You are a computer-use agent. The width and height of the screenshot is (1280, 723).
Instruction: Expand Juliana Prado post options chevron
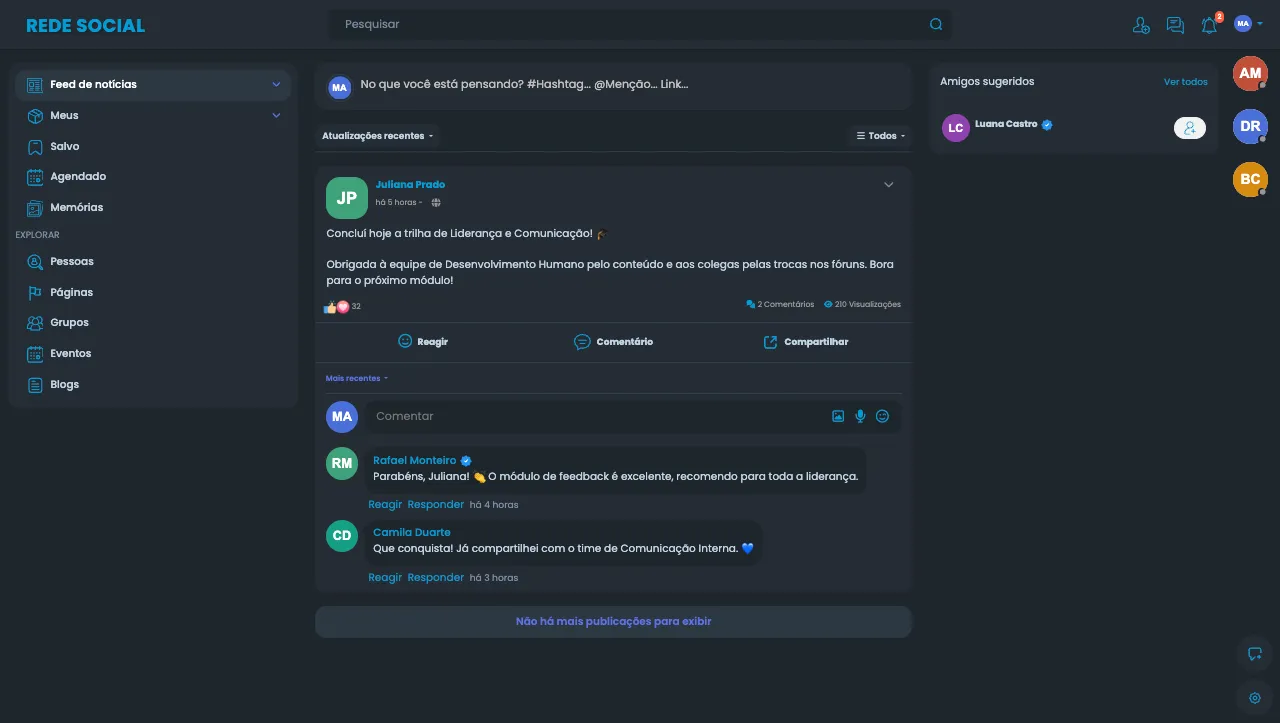888,184
